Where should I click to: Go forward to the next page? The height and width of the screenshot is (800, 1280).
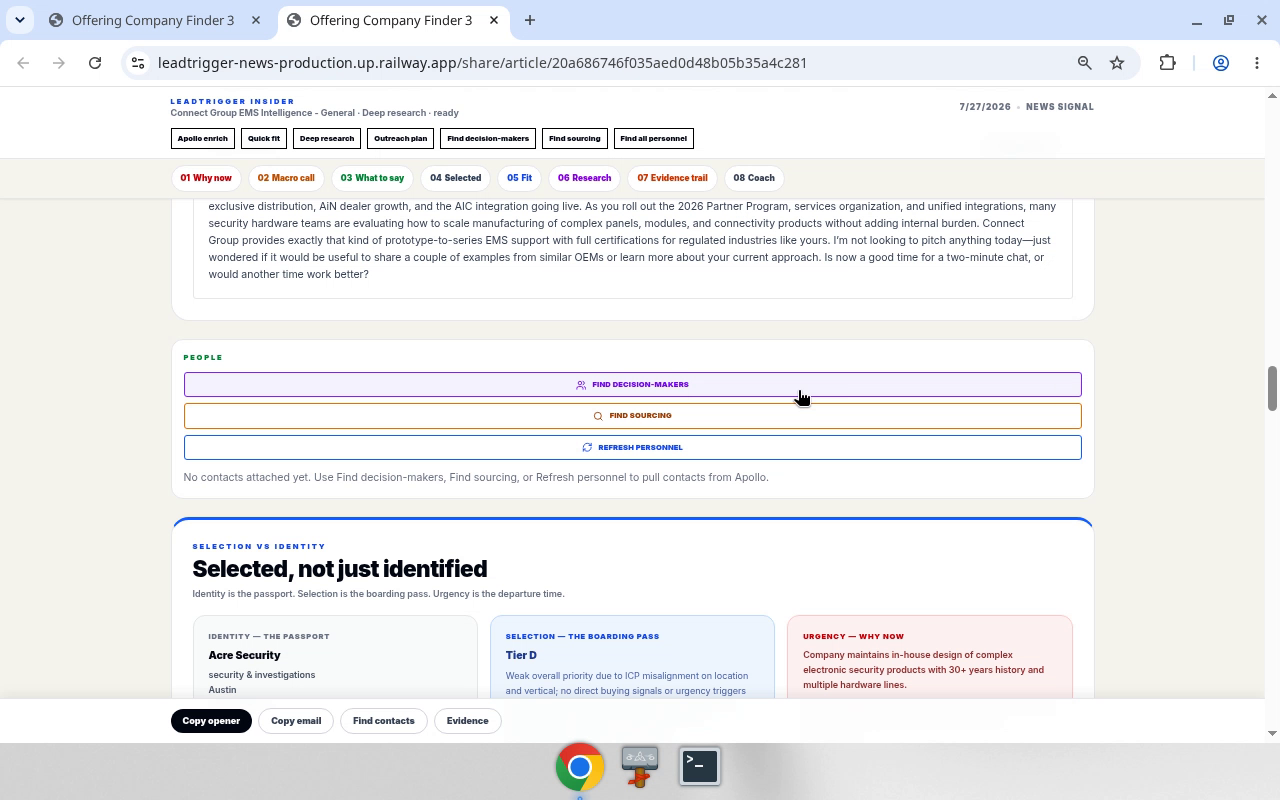tap(59, 63)
